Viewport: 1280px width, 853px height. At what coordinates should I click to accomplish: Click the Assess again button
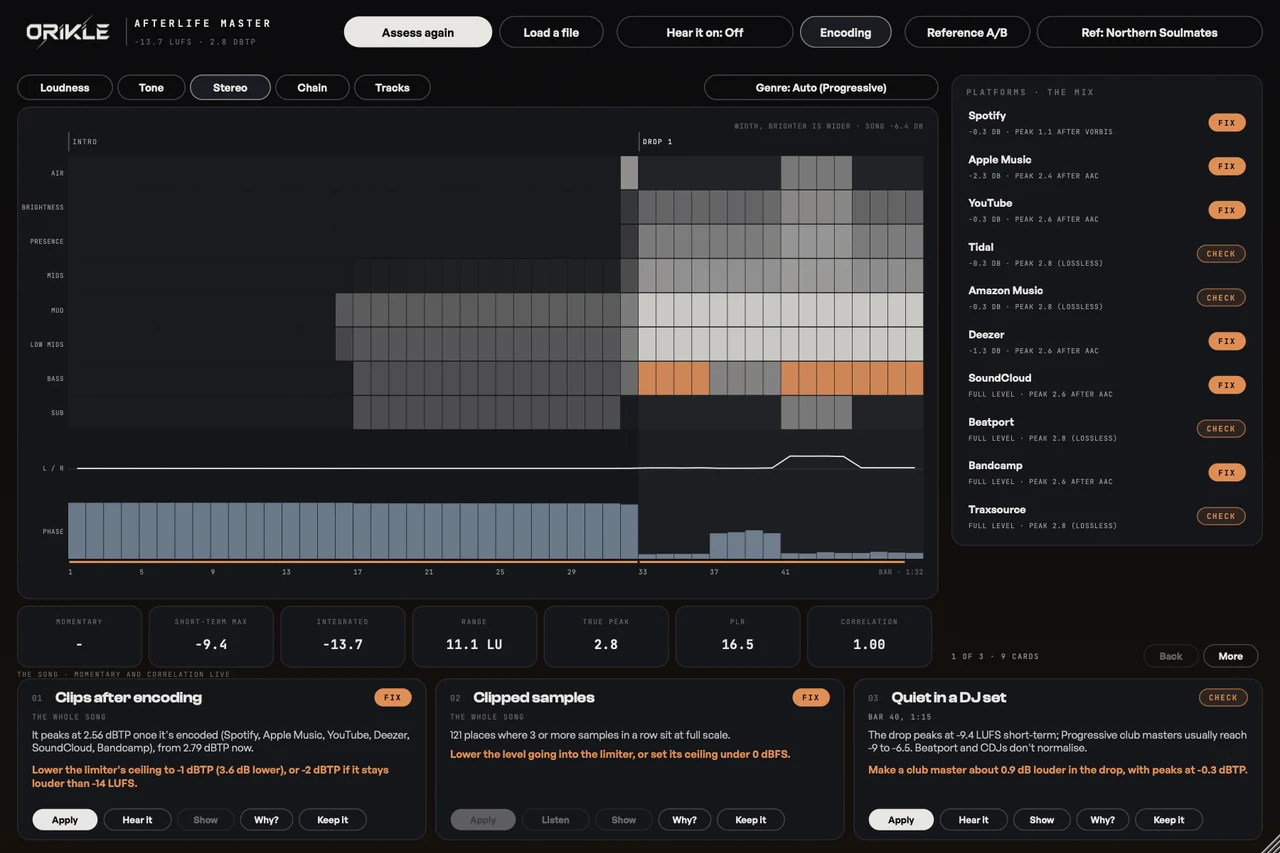(418, 32)
